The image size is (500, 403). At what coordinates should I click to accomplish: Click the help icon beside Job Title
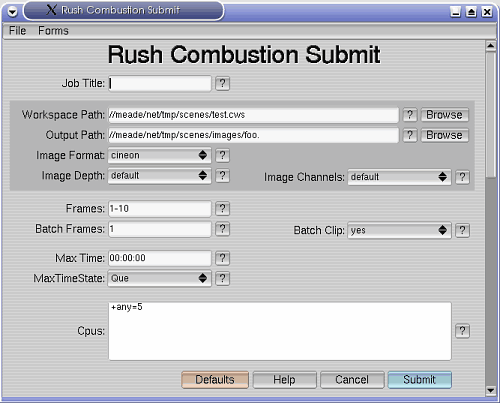click(x=222, y=83)
